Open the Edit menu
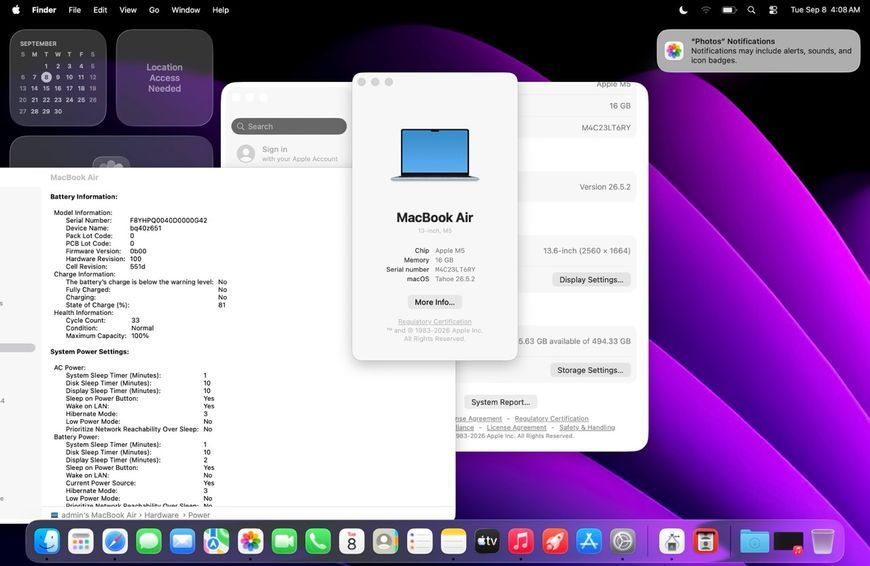This screenshot has width=870, height=566. (x=100, y=10)
